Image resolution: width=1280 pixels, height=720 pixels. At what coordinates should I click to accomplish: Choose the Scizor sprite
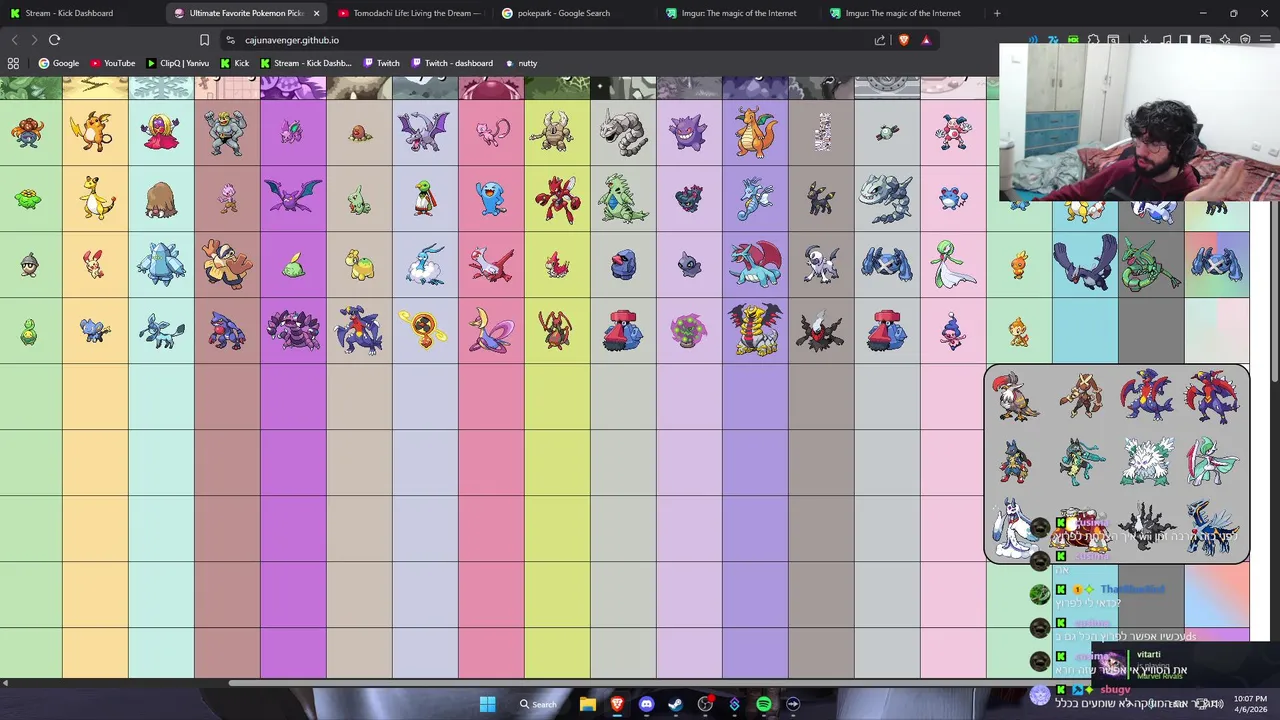[x=557, y=198]
